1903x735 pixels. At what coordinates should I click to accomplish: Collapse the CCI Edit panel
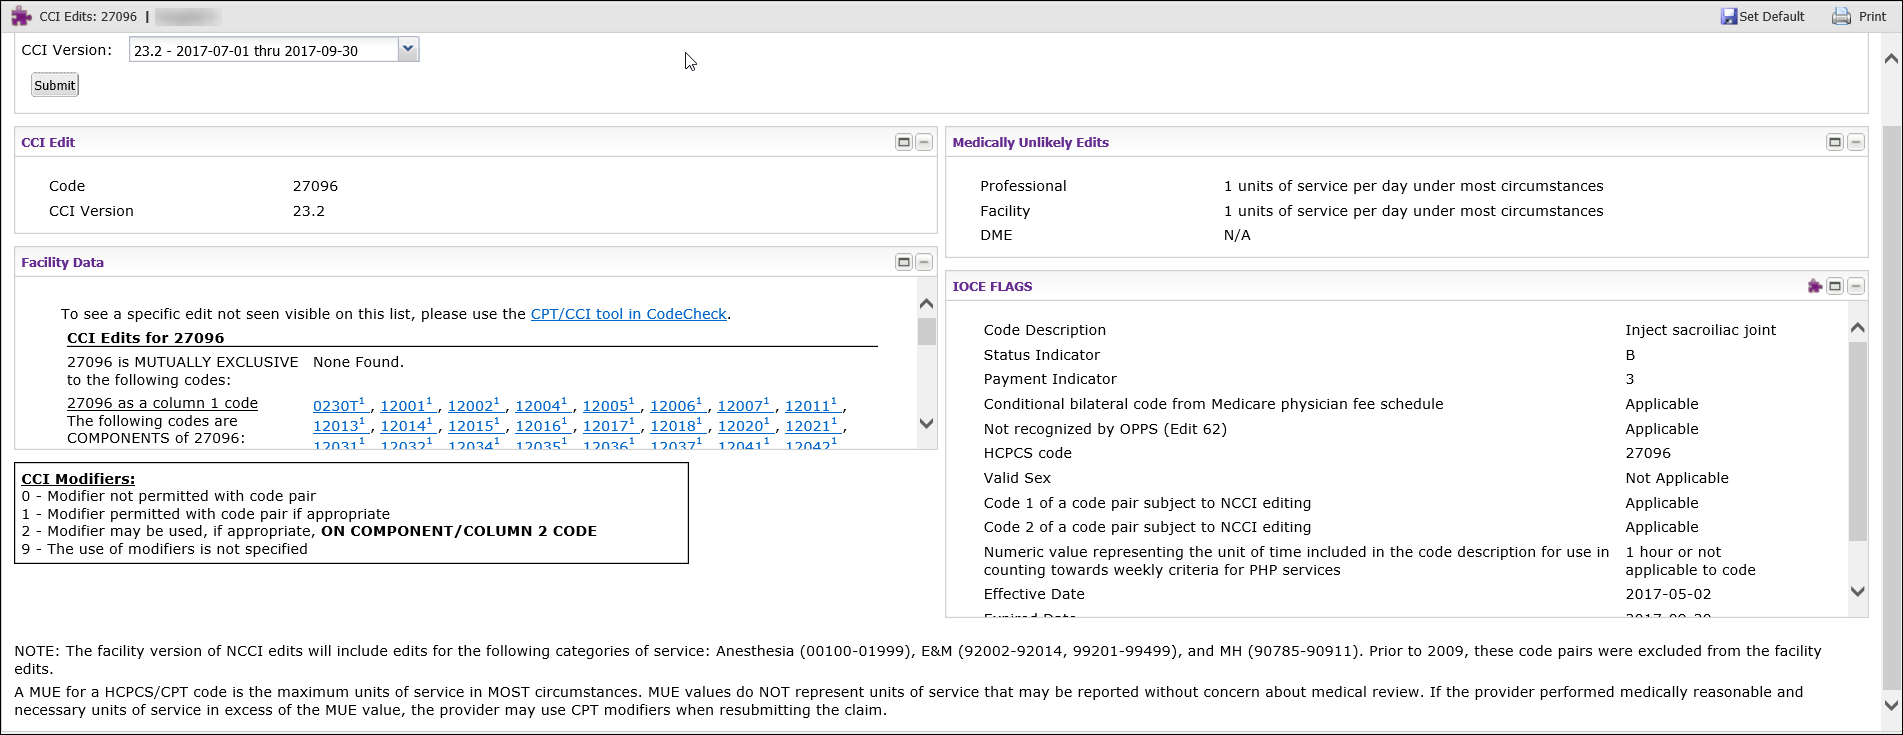tap(924, 142)
